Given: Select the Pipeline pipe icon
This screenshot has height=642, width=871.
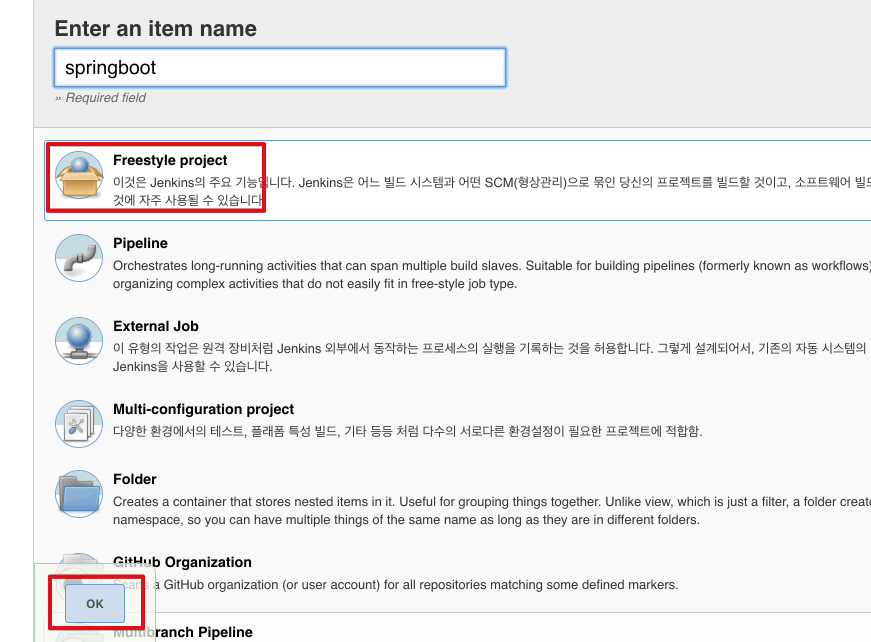Looking at the screenshot, I should [x=79, y=258].
